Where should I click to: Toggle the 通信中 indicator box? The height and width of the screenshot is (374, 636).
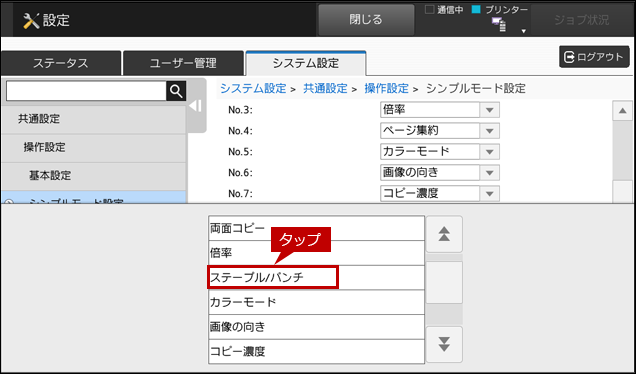point(430,9)
